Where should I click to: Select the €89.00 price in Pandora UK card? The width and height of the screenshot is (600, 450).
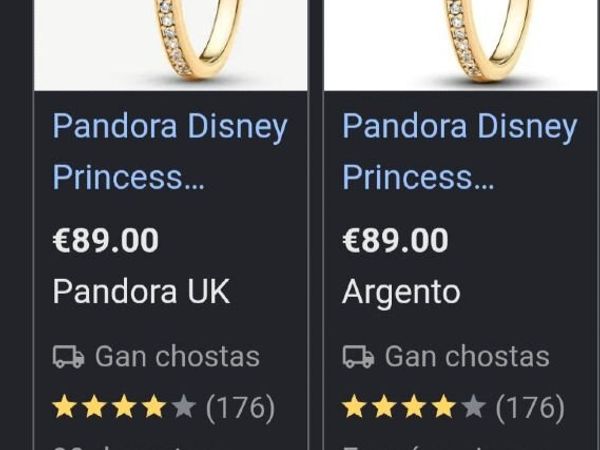coord(106,240)
